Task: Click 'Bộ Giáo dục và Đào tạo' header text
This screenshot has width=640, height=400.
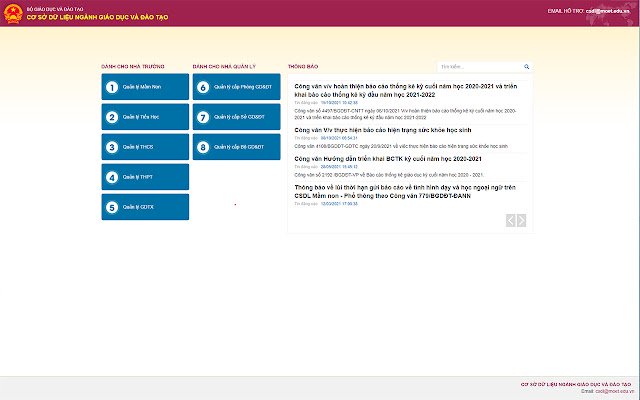Action: (55, 9)
